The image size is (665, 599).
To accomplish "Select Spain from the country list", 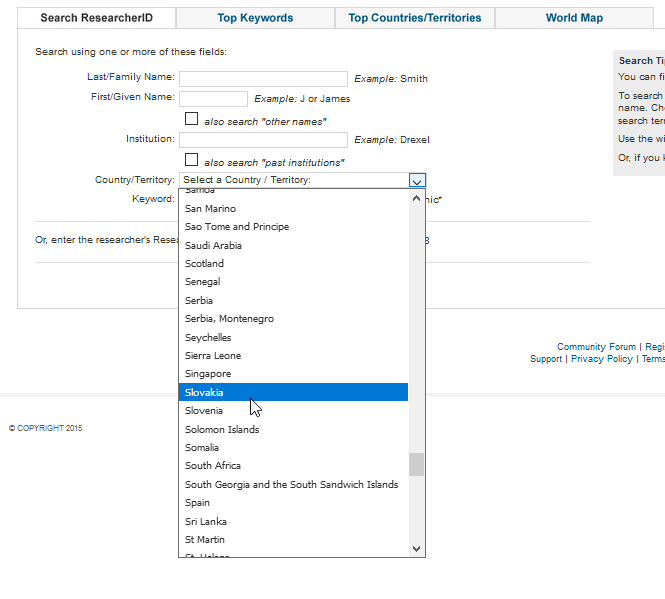I will tap(293, 503).
